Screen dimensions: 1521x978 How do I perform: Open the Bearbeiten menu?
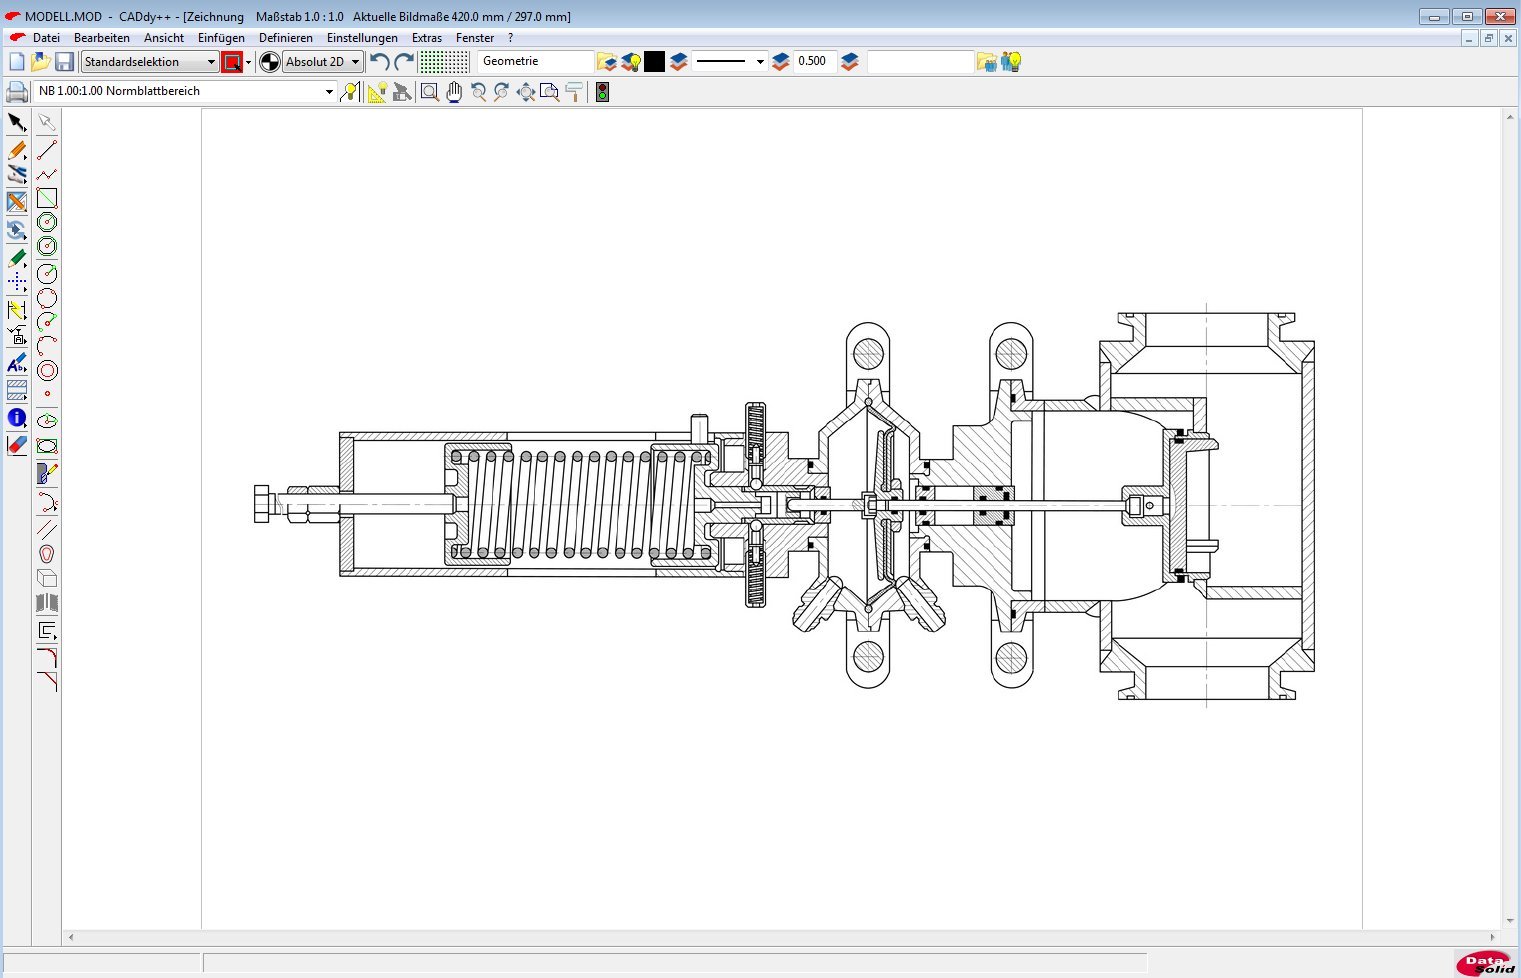click(x=102, y=38)
